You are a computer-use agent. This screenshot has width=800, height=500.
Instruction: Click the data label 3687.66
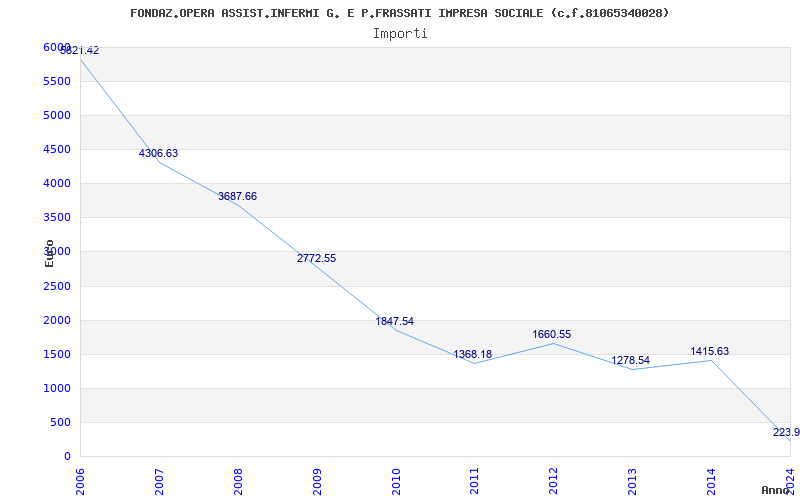[x=237, y=196]
